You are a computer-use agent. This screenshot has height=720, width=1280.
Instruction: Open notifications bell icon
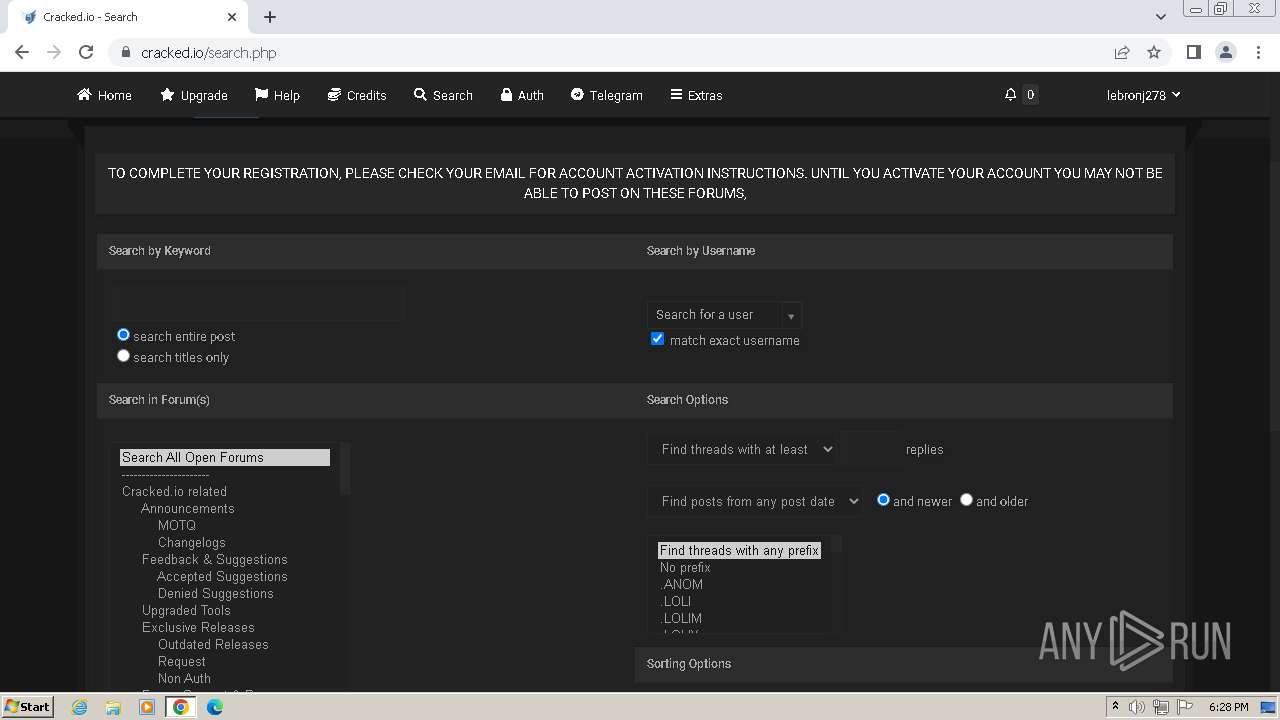pyautogui.click(x=1010, y=95)
